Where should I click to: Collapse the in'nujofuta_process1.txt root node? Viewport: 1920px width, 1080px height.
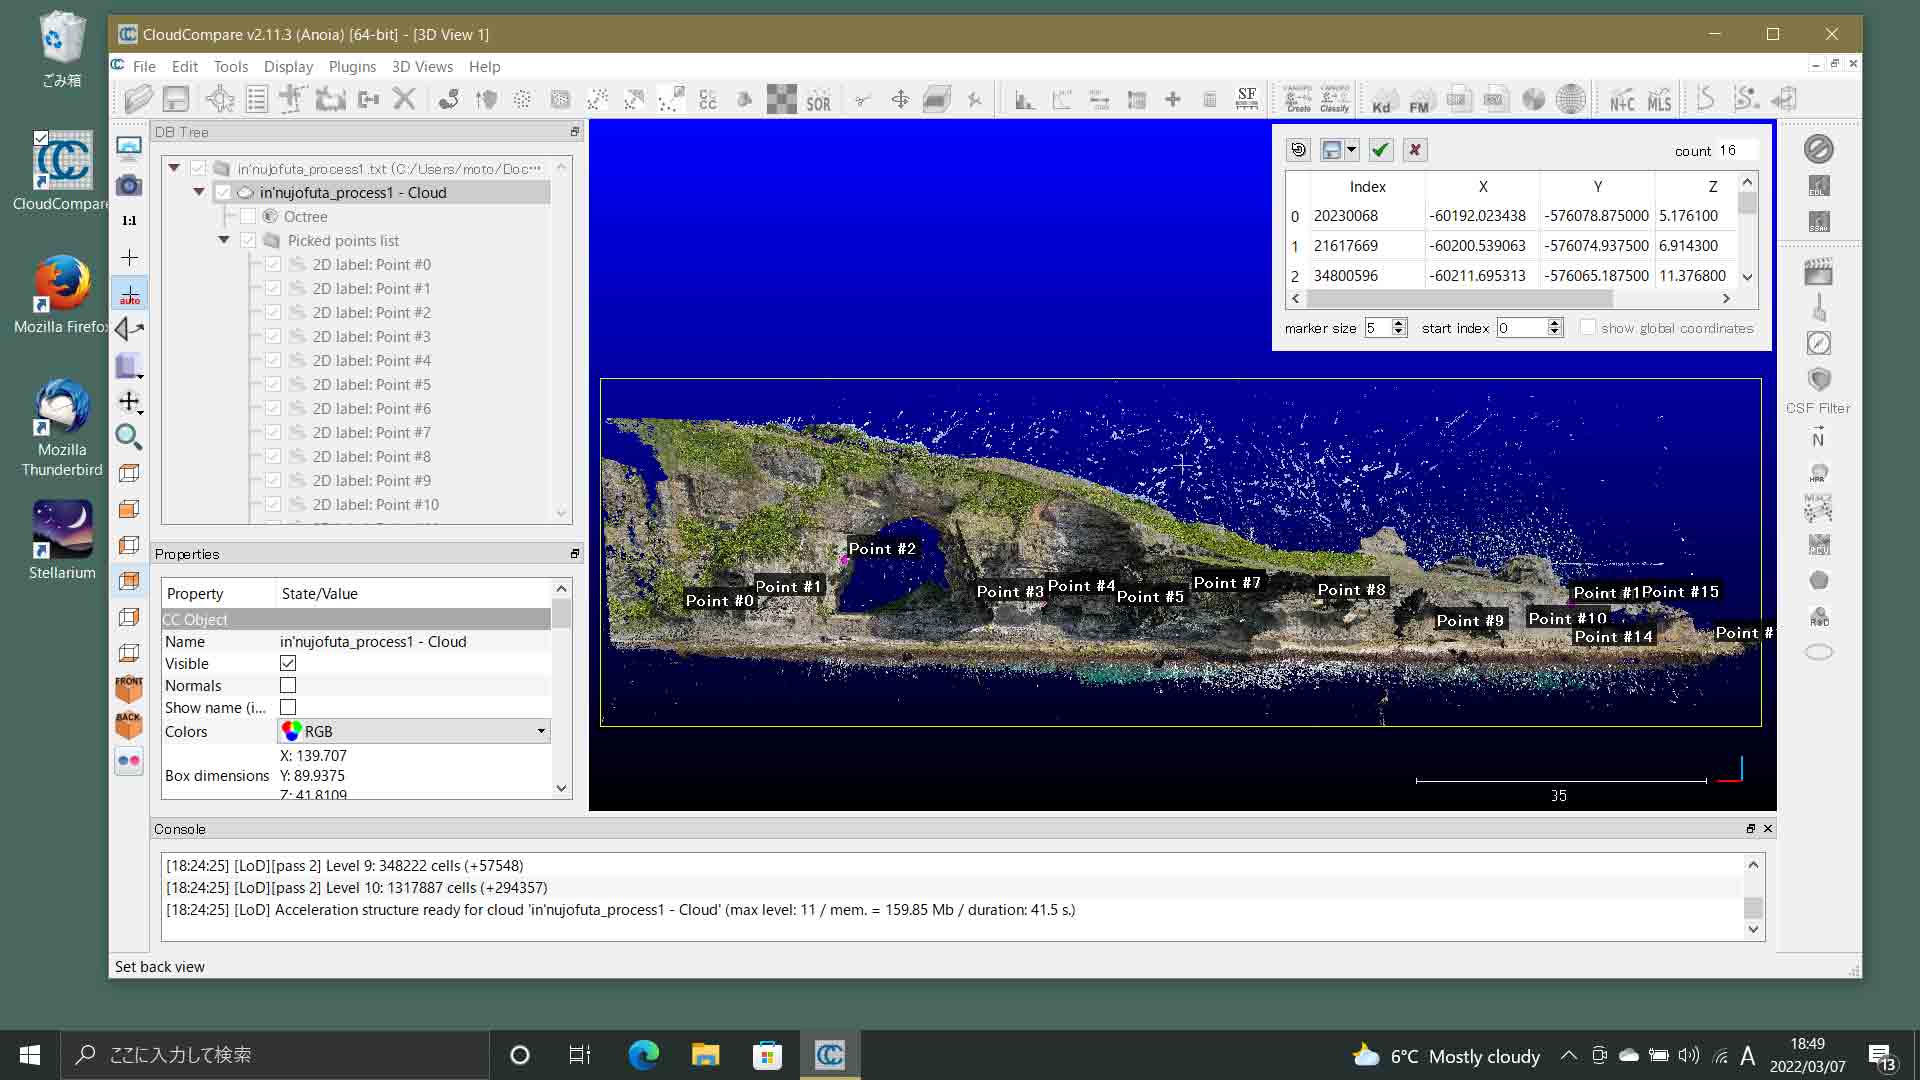coord(174,168)
